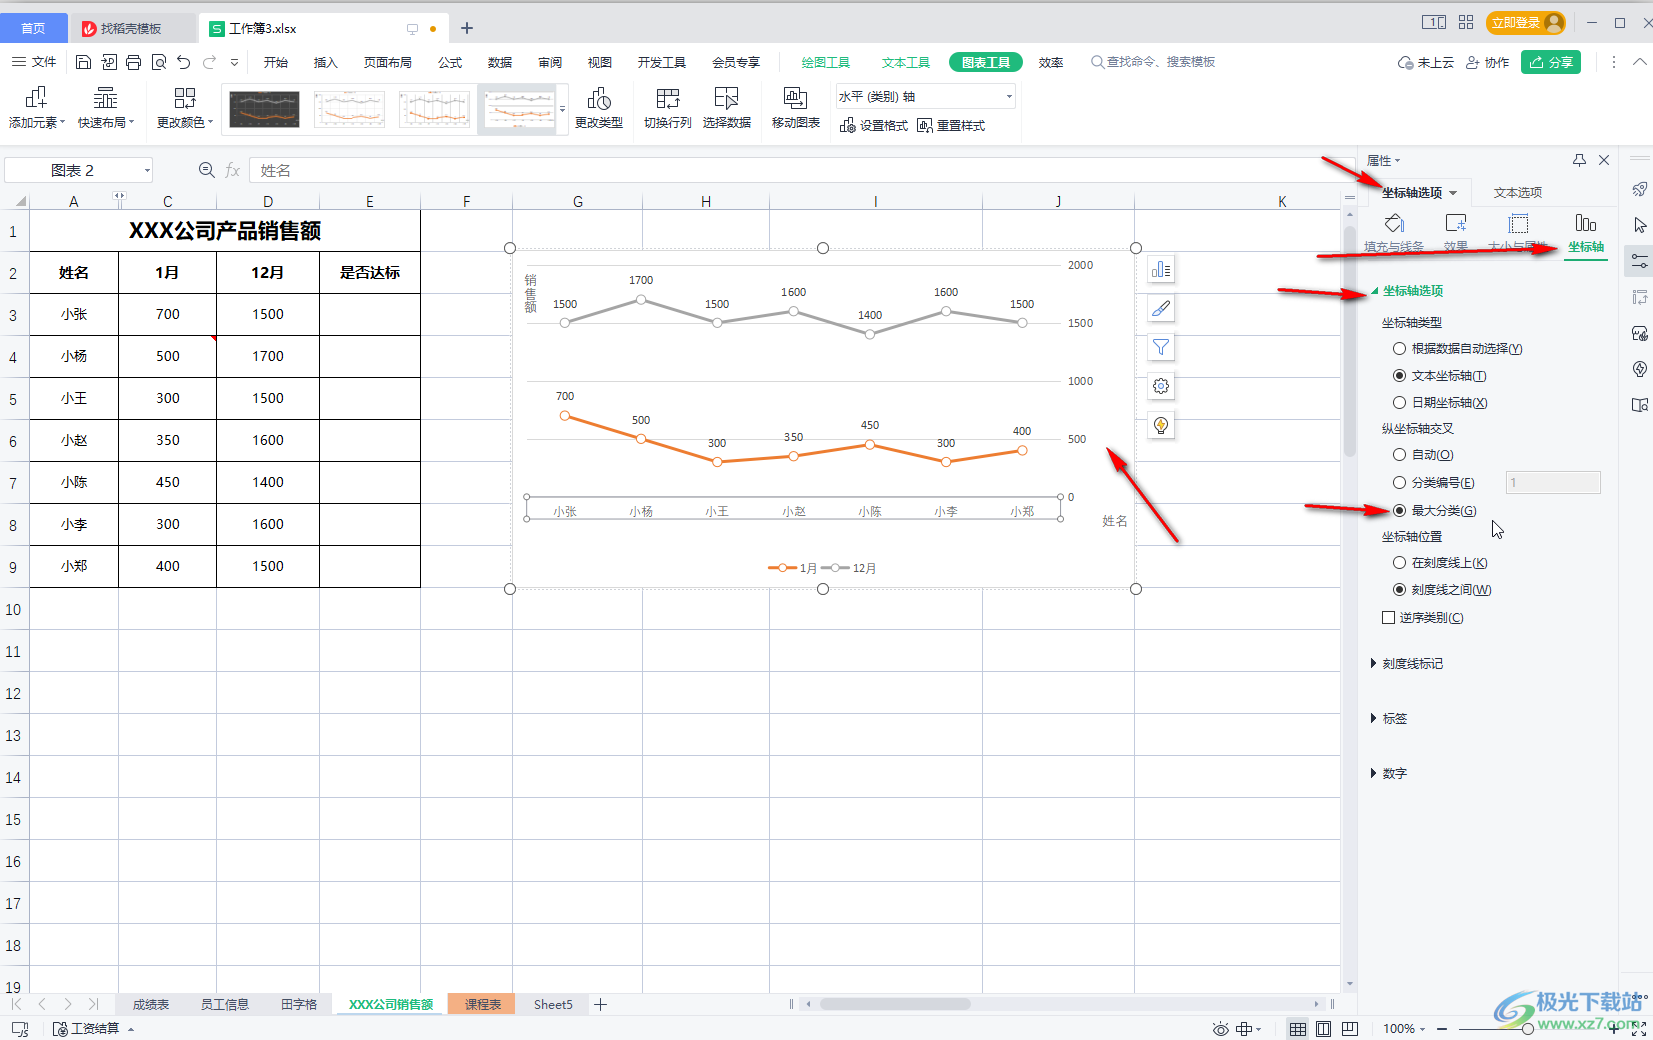
Task: Collapse the Axis Options section
Action: pos(1407,291)
